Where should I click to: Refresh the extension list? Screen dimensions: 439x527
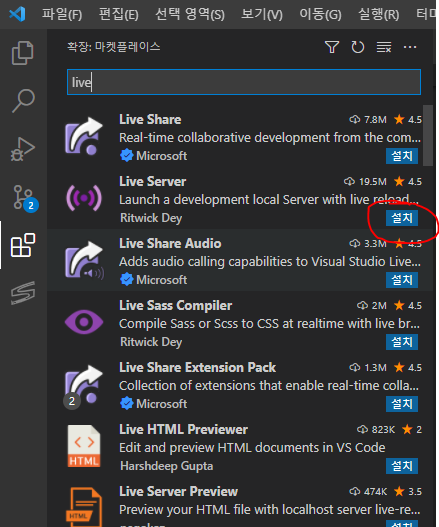pos(358,47)
